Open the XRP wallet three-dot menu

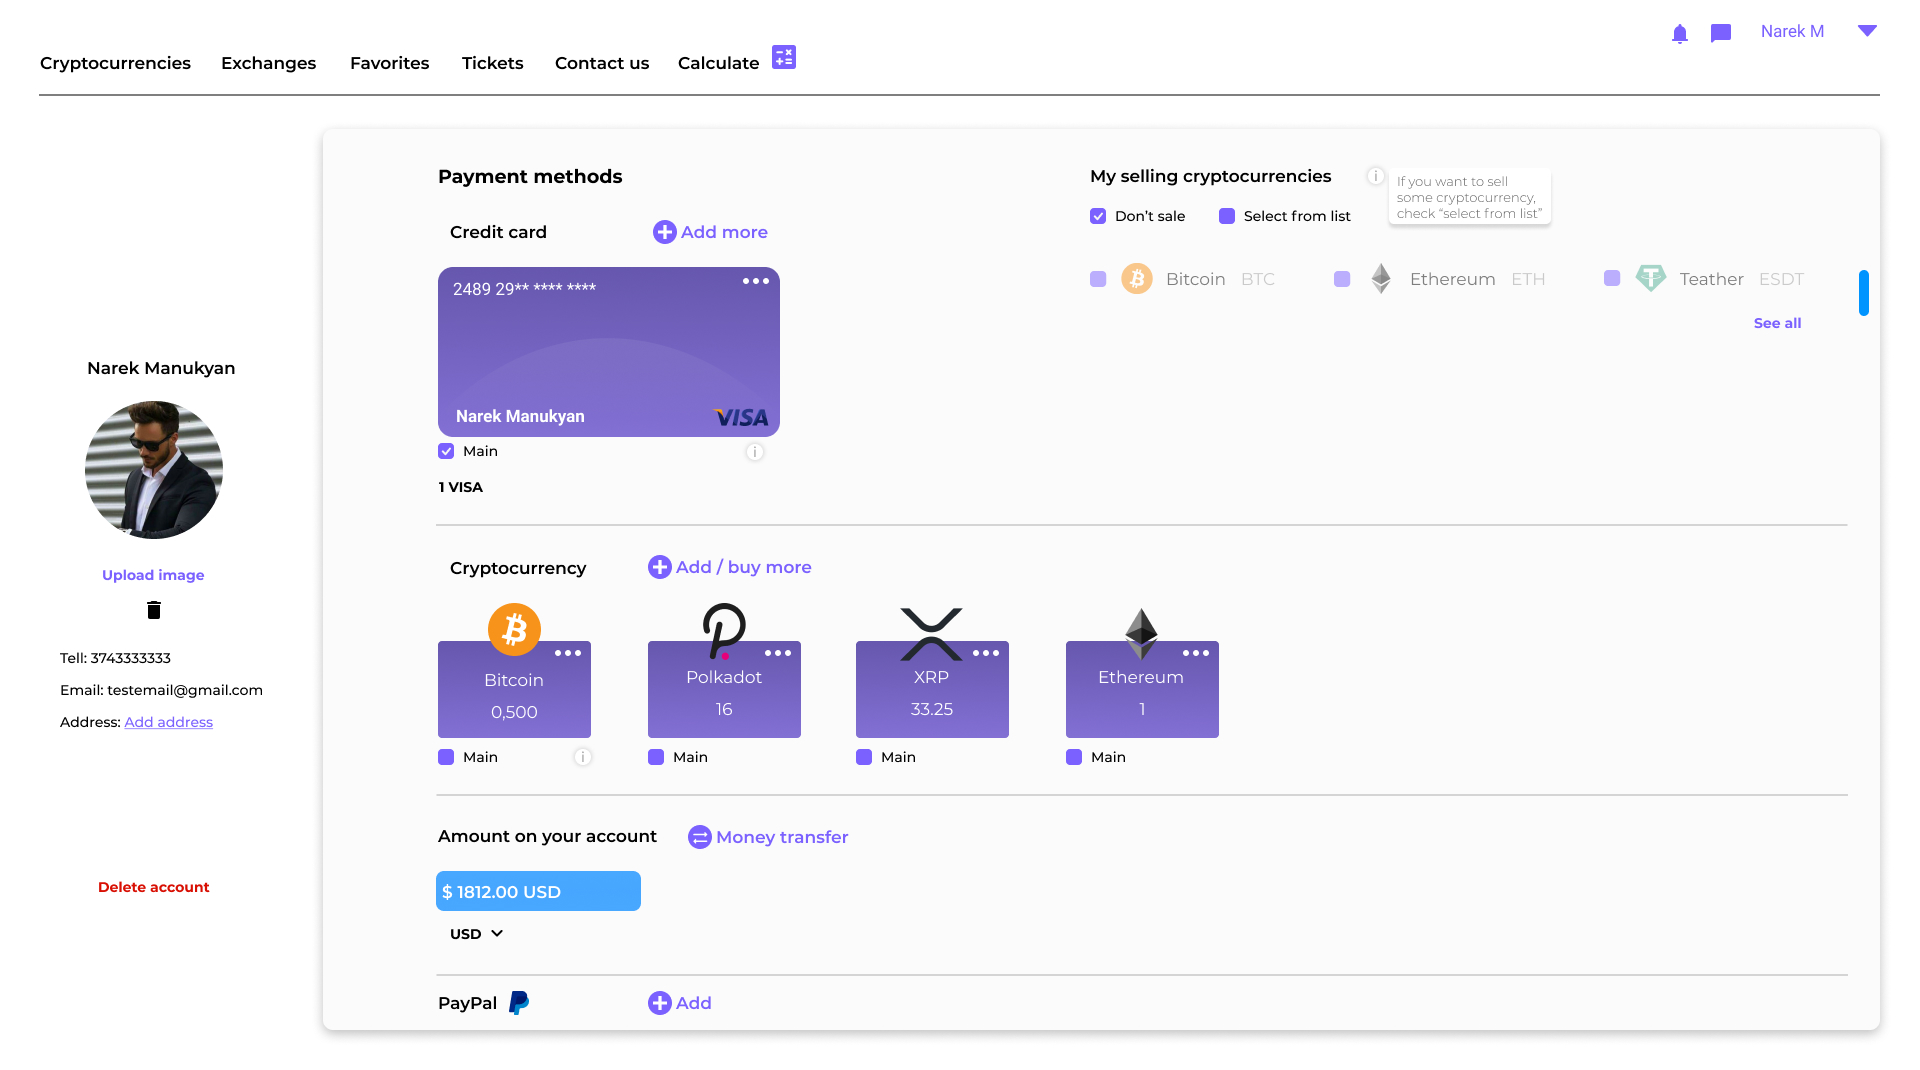[986, 653]
